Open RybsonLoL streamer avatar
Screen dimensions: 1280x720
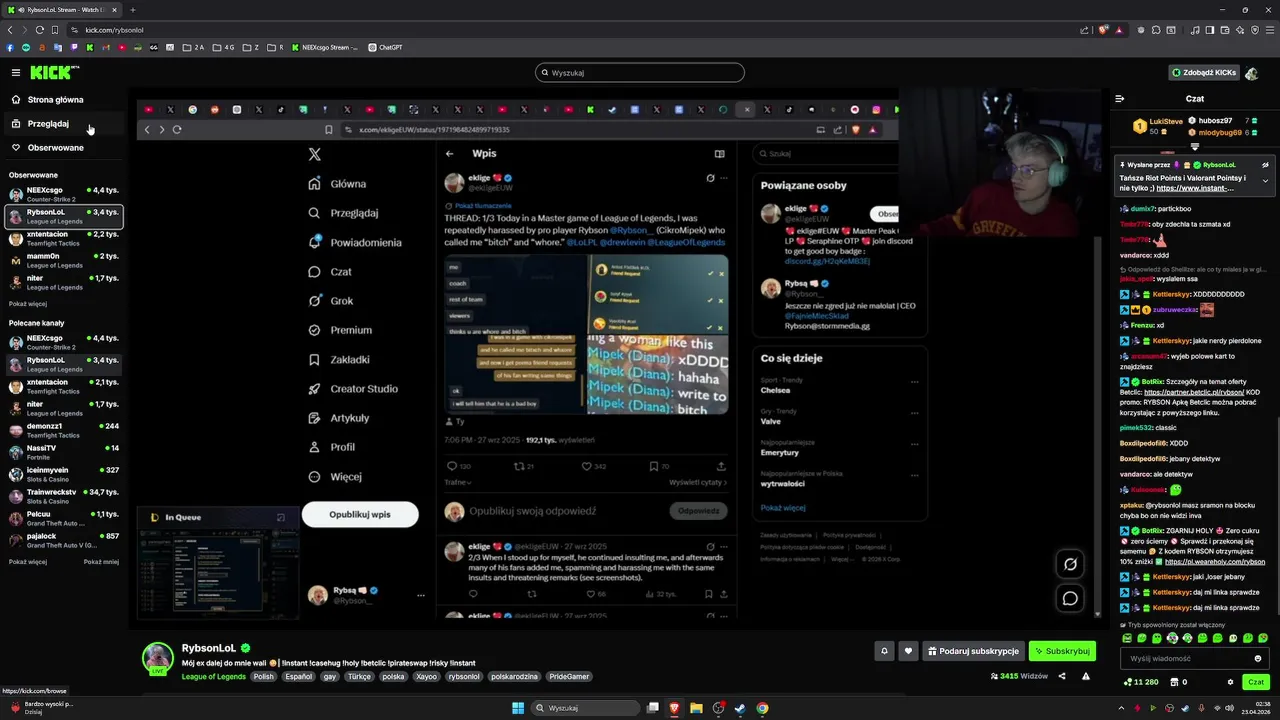tap(157, 657)
